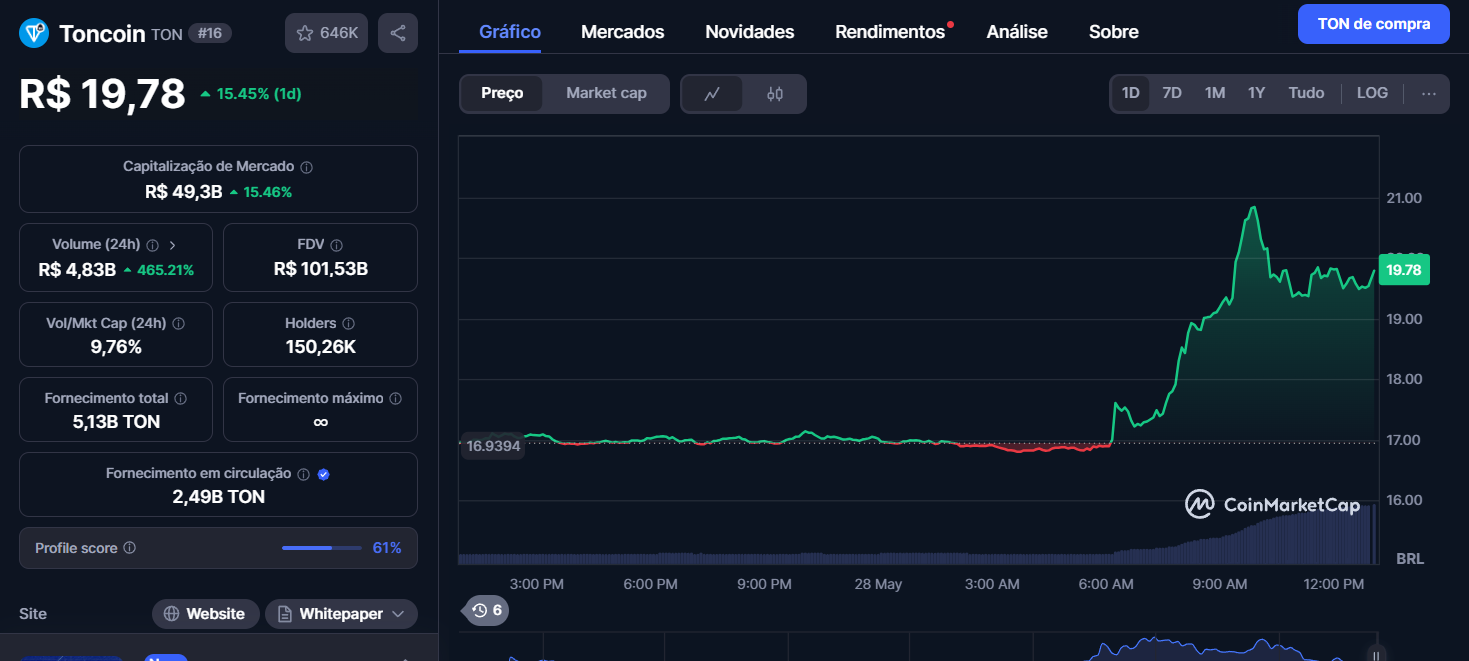This screenshot has height=661, width=1469.
Task: Click the 19.78 current price label
Action: (1404, 270)
